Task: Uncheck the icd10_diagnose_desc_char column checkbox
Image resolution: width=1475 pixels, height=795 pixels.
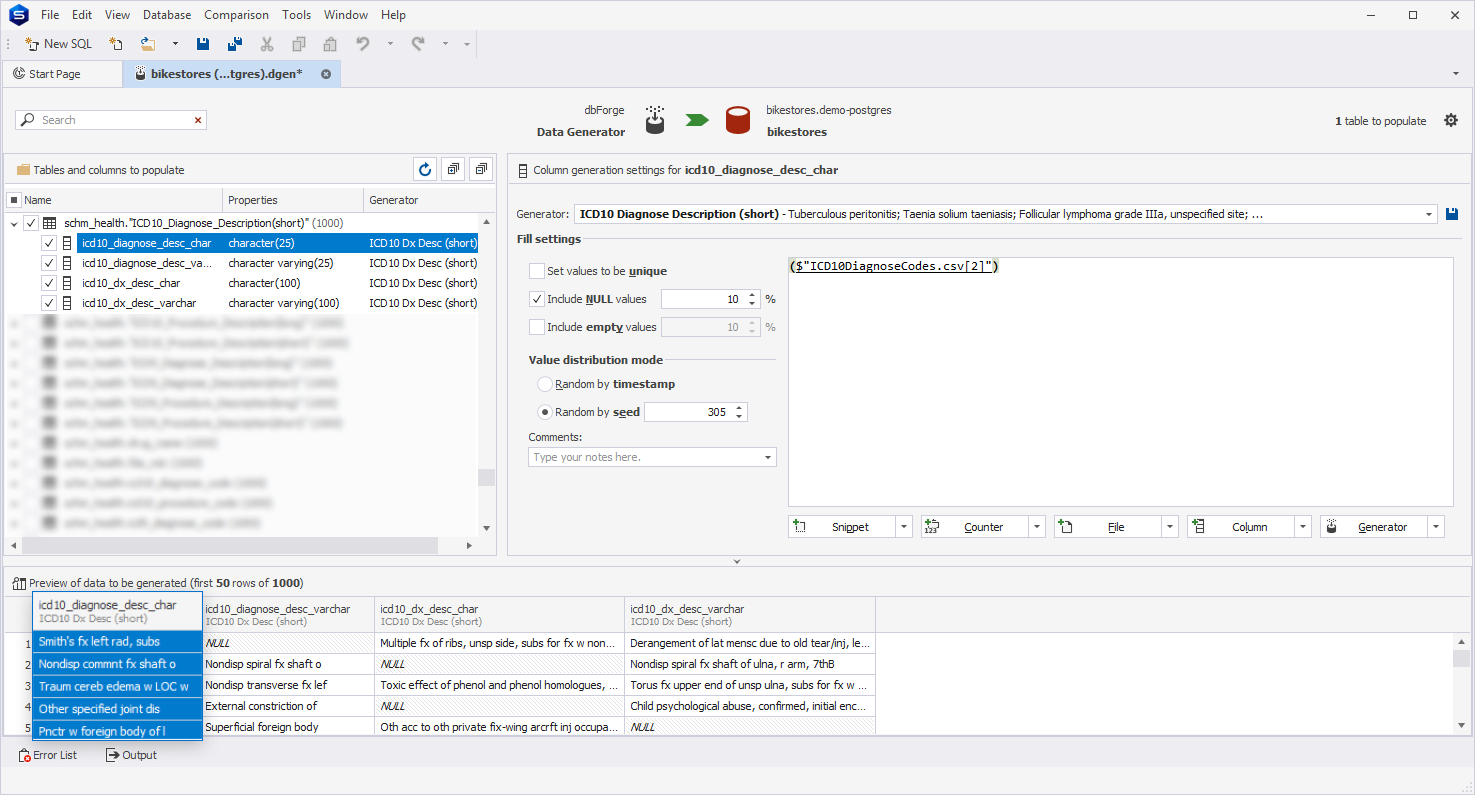Action: [x=49, y=243]
